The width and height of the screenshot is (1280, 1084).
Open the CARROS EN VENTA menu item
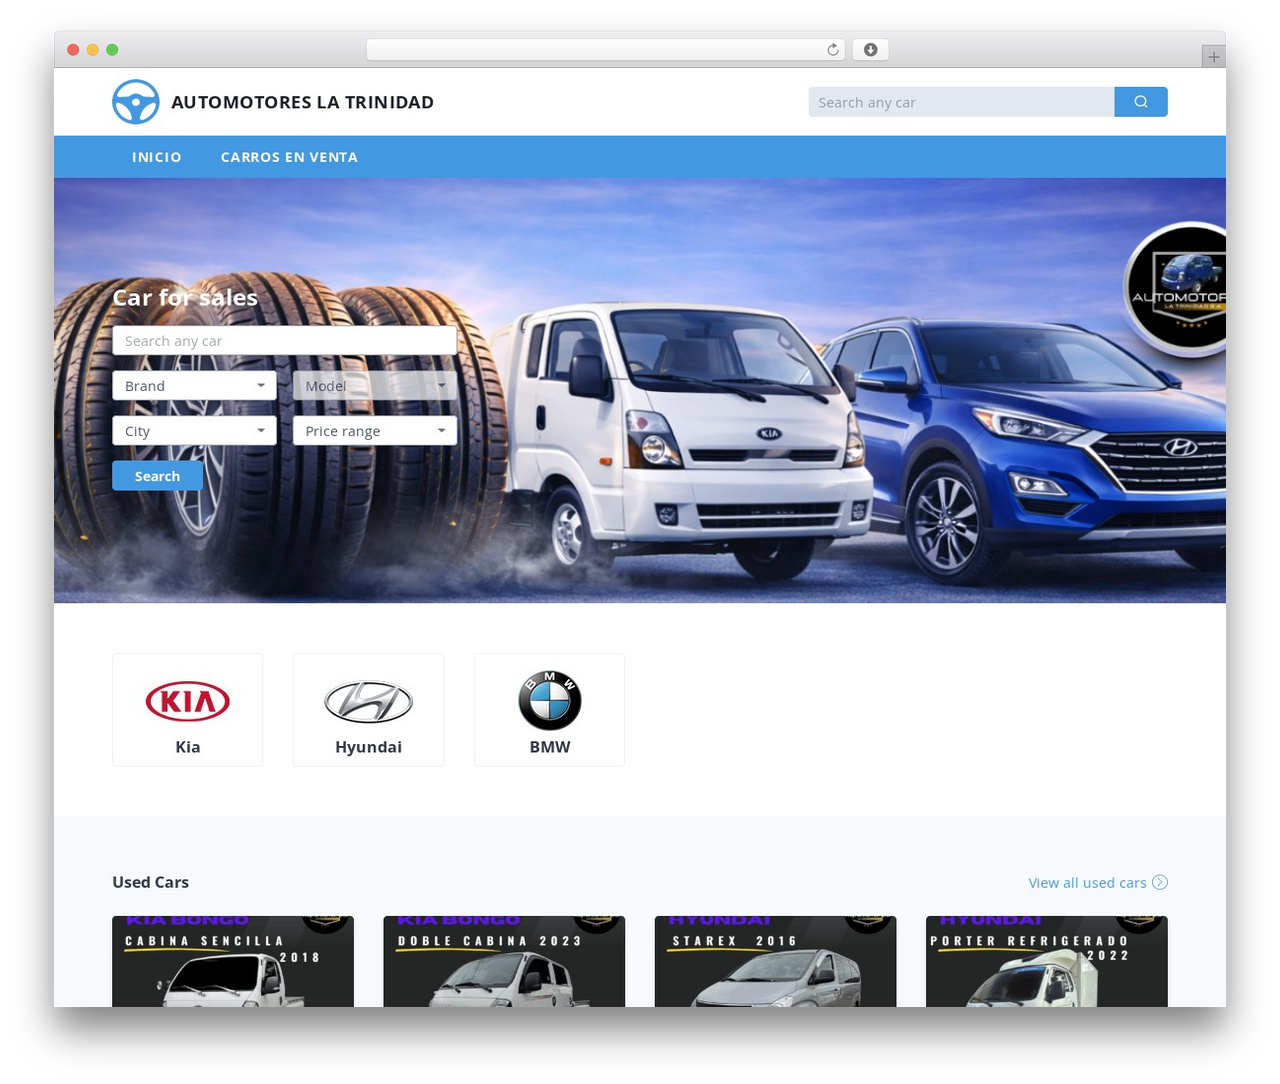289,157
